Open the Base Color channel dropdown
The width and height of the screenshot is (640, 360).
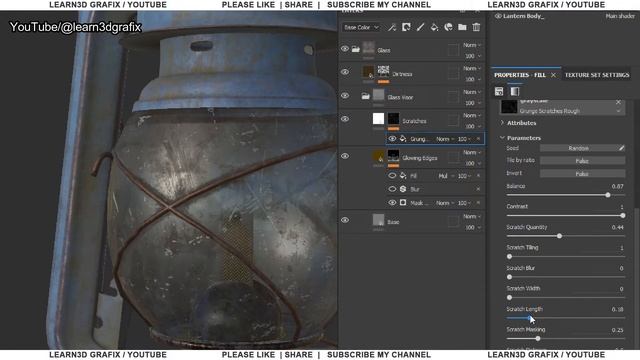(x=361, y=27)
